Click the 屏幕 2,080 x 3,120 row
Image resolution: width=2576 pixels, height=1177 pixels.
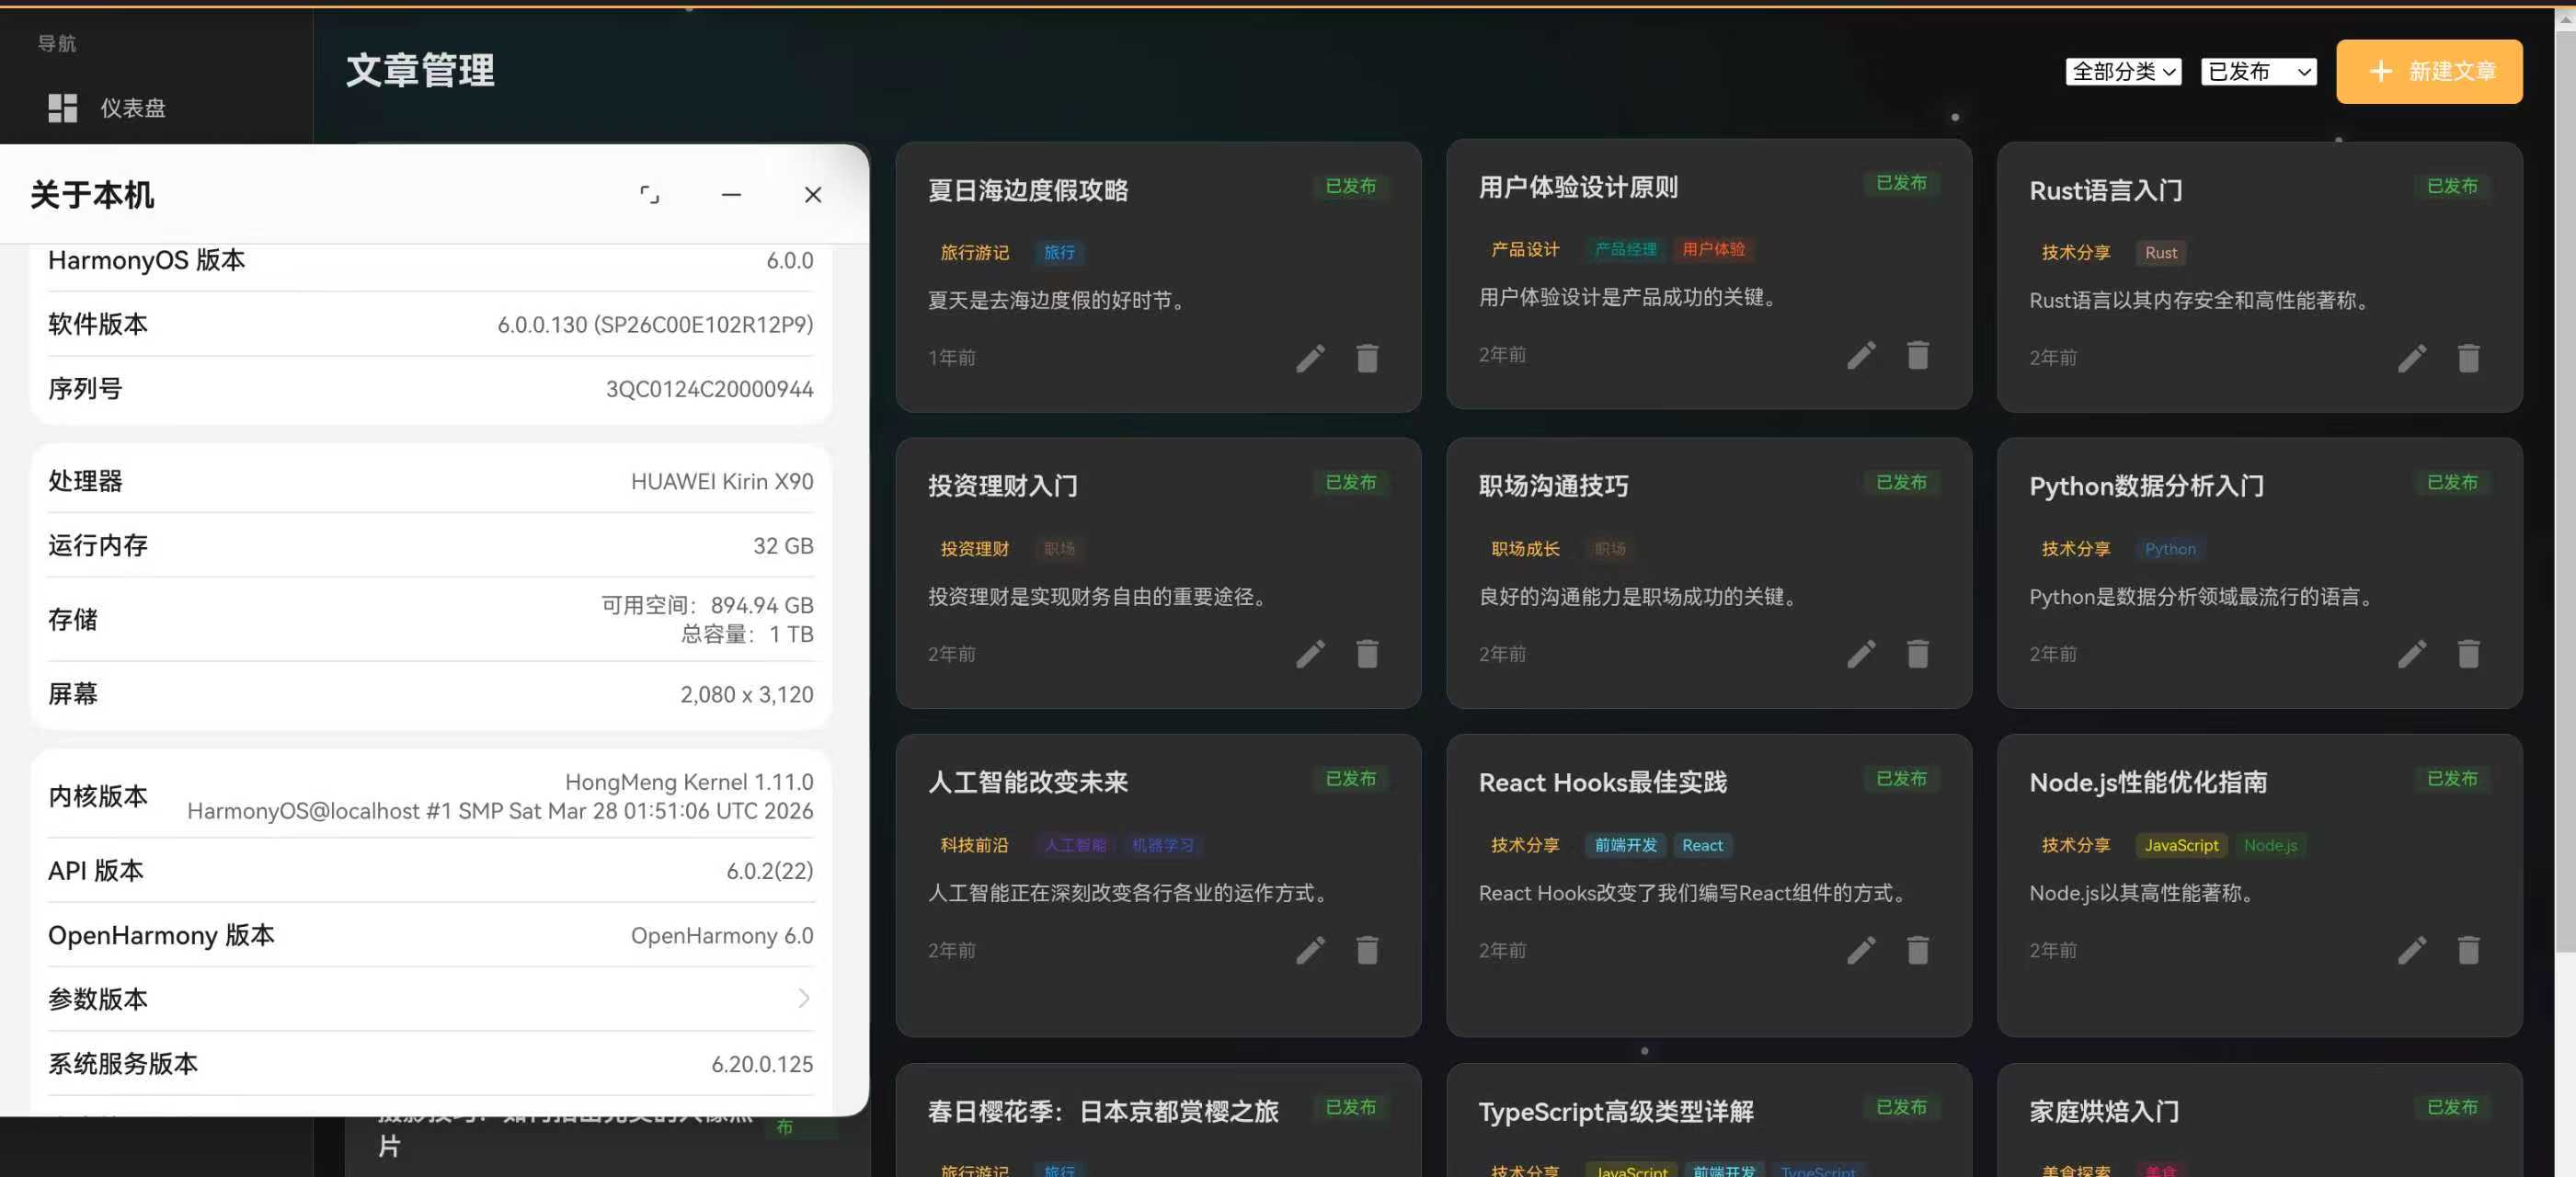coord(430,694)
